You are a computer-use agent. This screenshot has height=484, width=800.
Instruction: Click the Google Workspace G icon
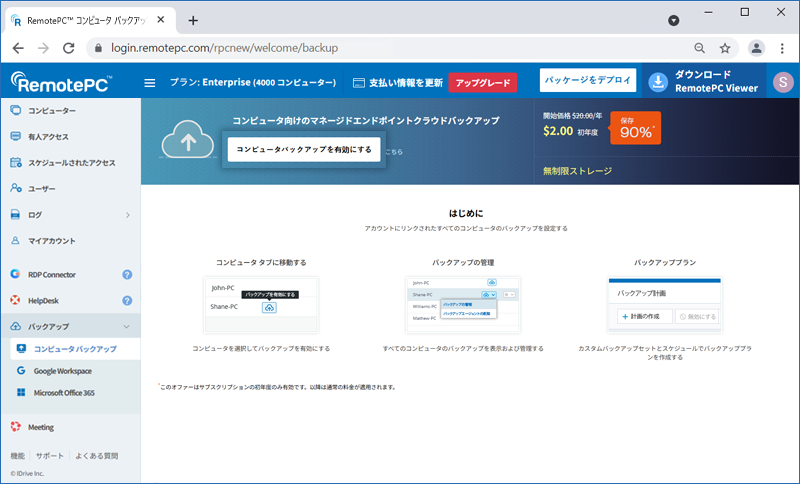click(x=21, y=370)
